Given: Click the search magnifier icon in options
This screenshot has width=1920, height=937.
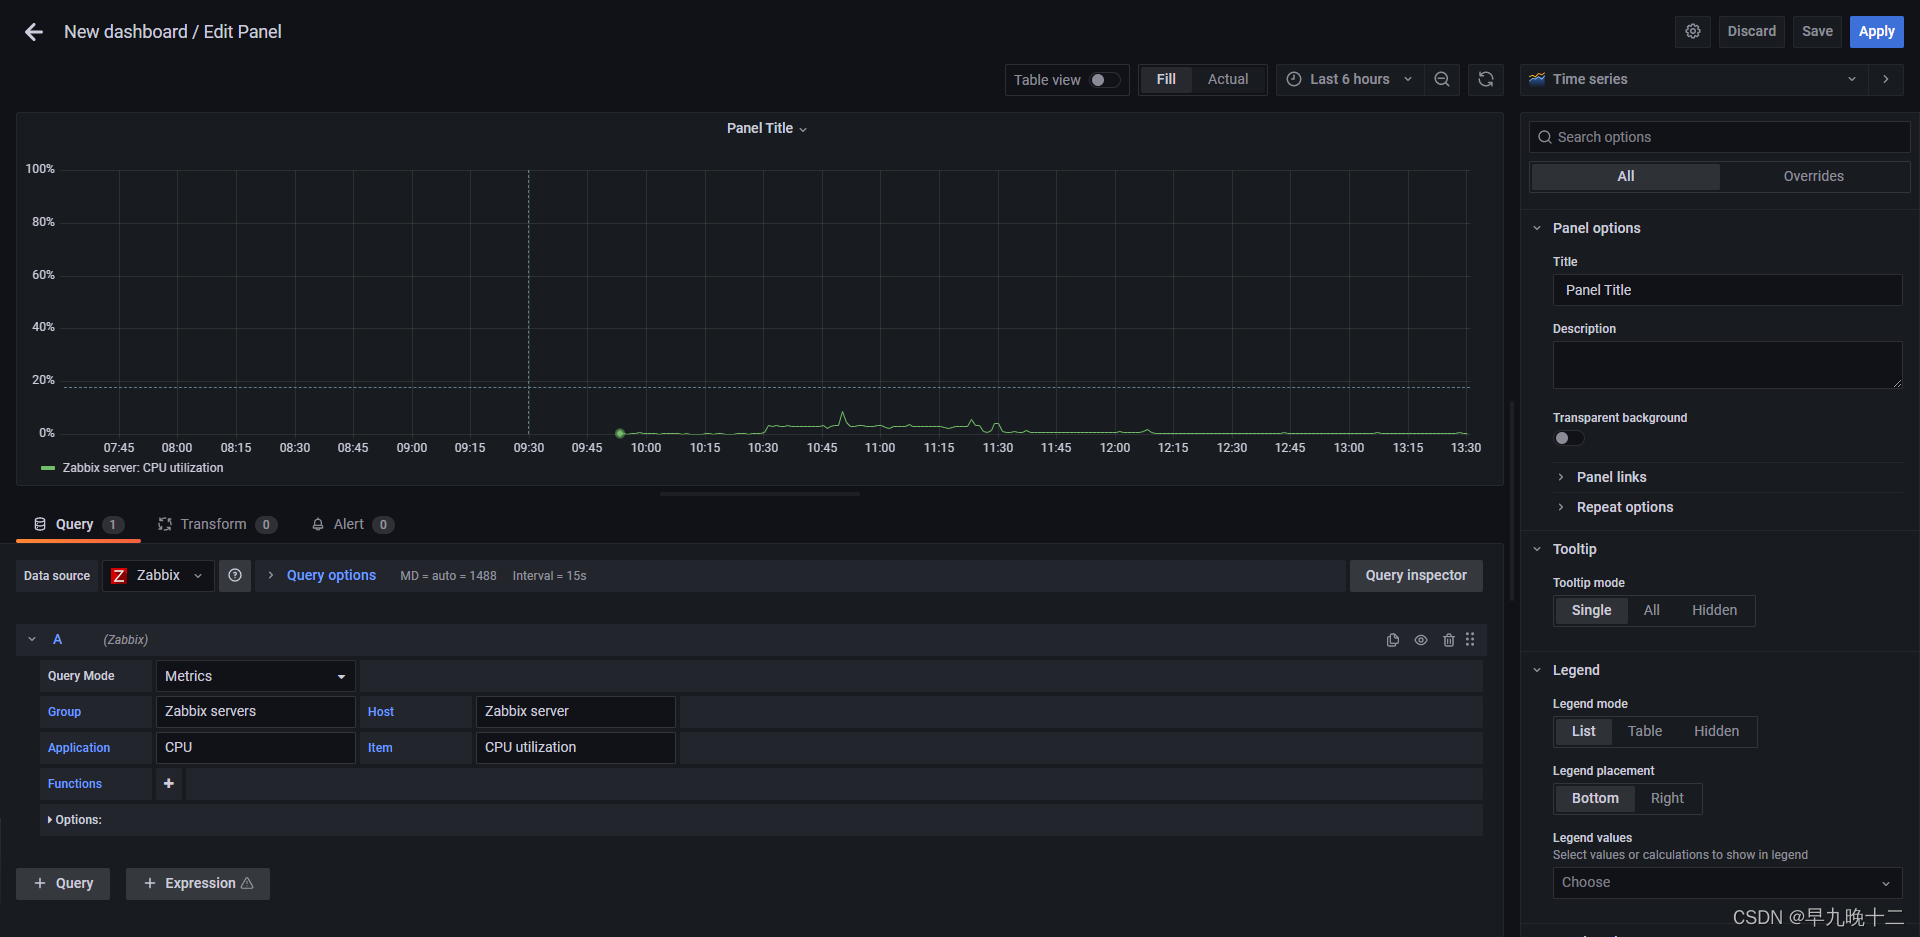Looking at the screenshot, I should click(1545, 137).
